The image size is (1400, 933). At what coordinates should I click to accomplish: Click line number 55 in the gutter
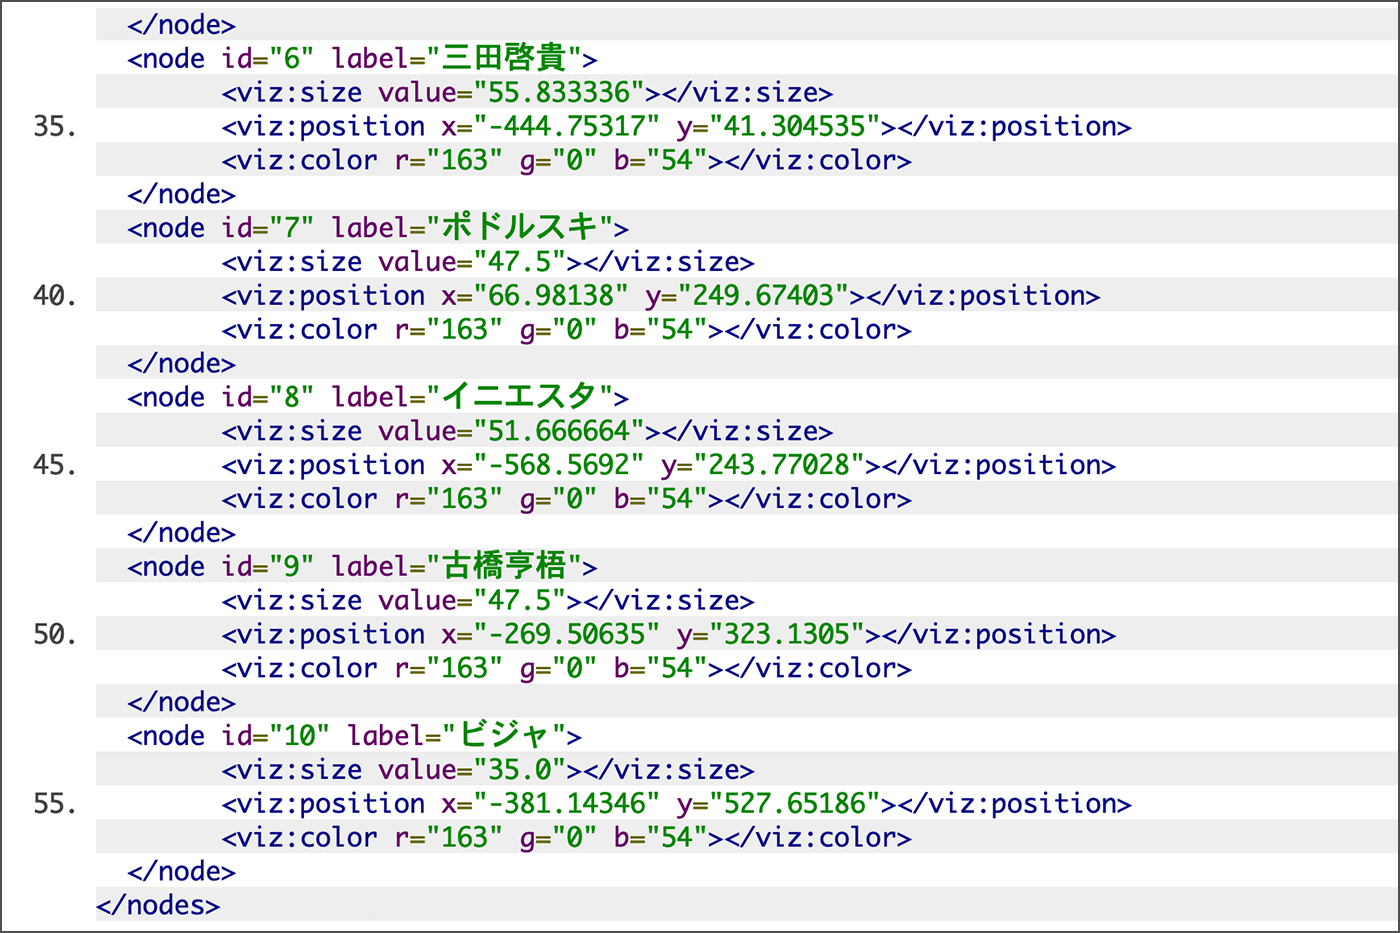pyautogui.click(x=55, y=804)
